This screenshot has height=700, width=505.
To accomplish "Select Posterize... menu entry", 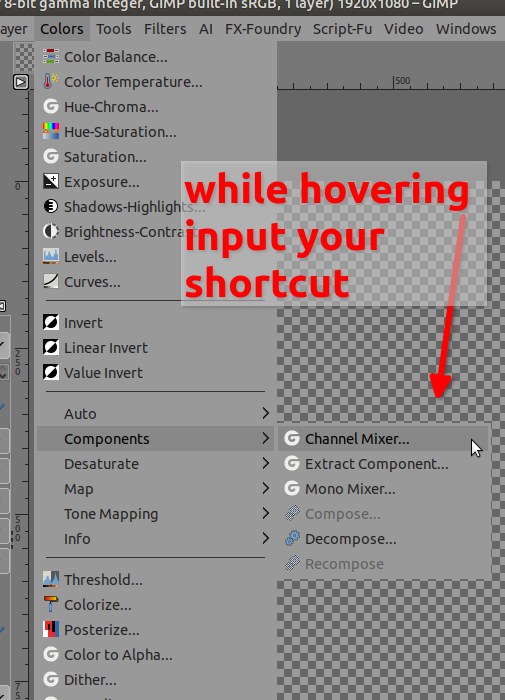I will pyautogui.click(x=155, y=629).
